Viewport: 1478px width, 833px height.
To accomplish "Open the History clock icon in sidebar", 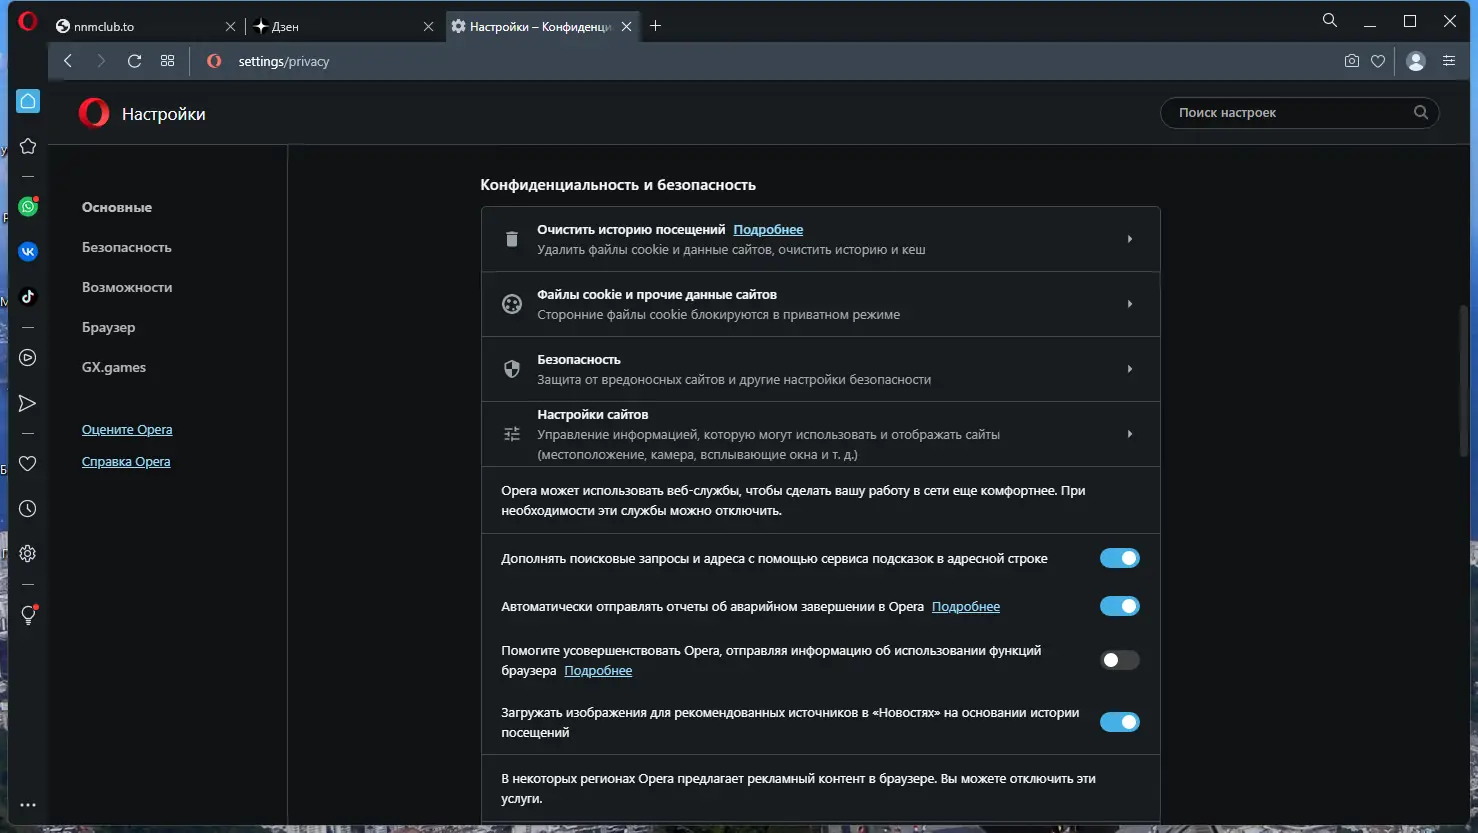I will tap(28, 509).
